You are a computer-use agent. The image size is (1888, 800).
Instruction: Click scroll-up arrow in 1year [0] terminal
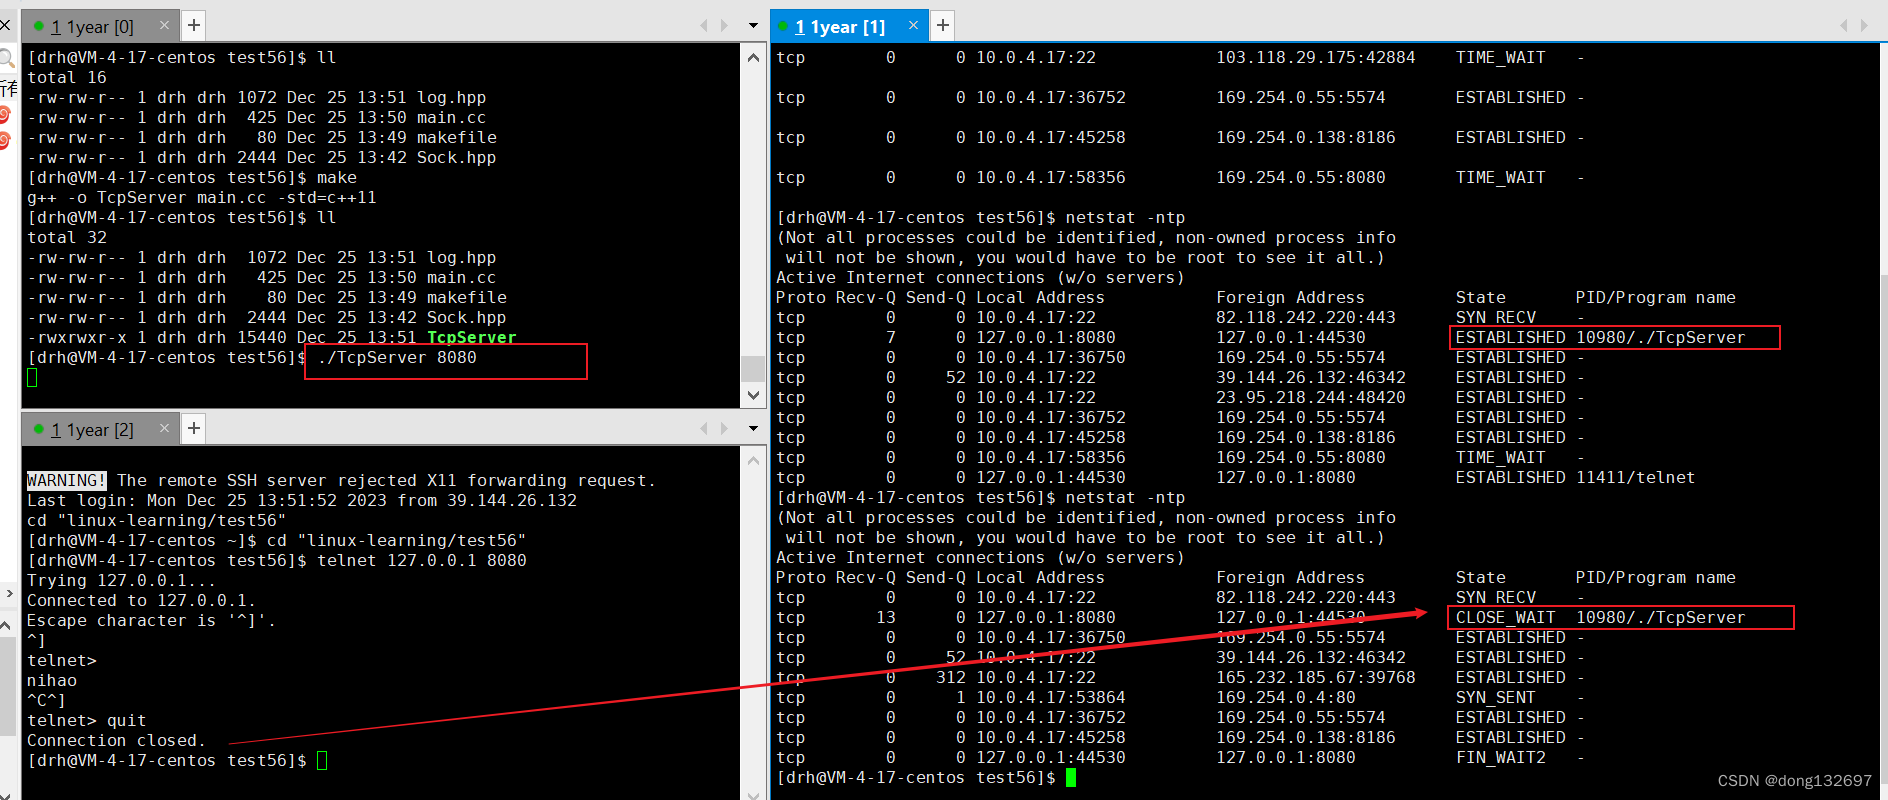753,57
